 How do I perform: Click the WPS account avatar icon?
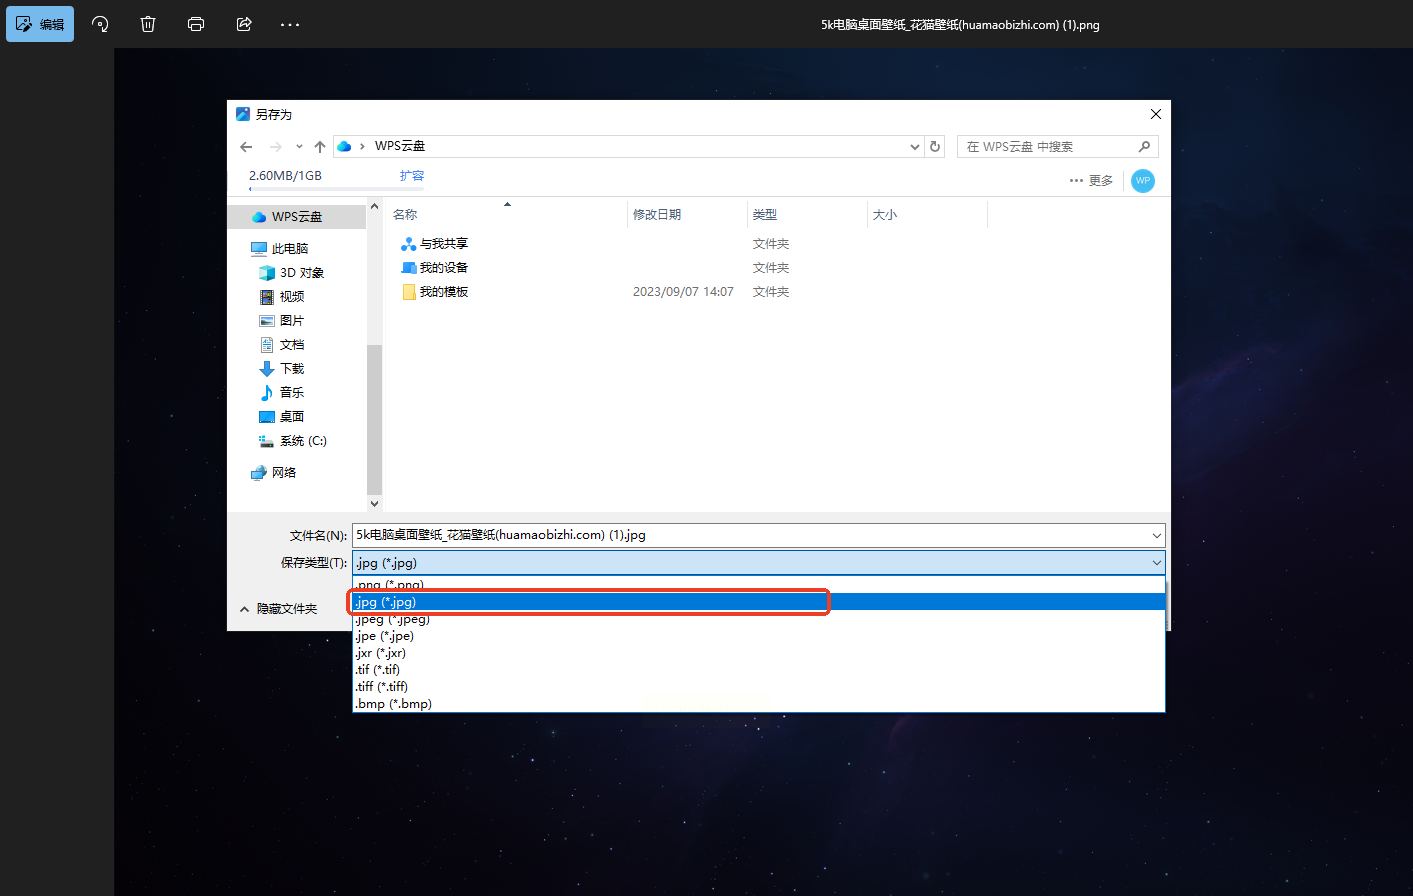click(1143, 181)
